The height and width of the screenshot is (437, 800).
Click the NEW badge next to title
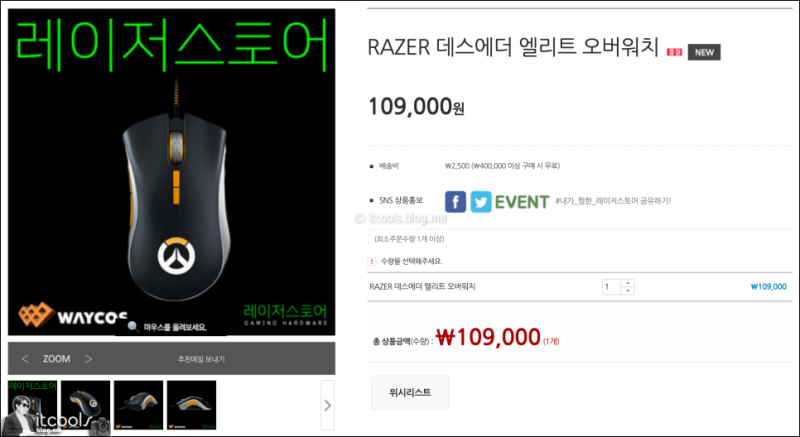coord(704,52)
